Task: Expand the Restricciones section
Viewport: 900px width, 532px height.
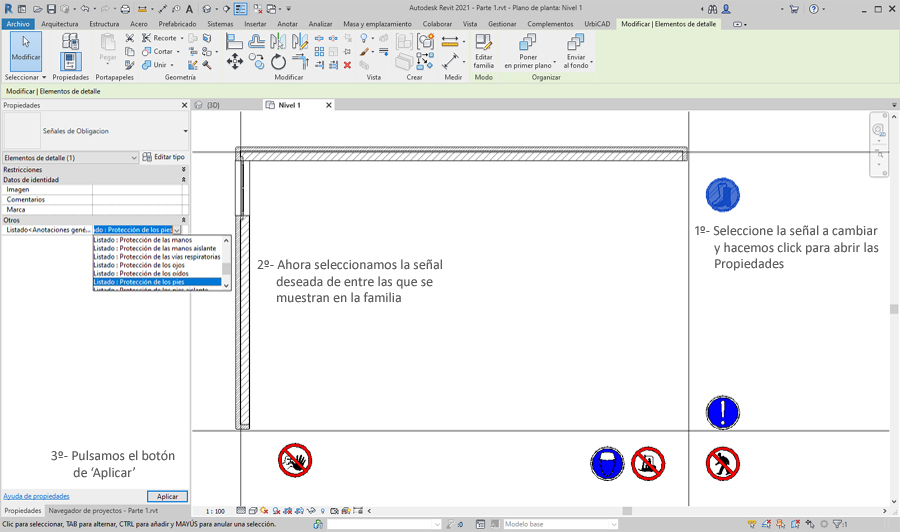Action: [183, 170]
